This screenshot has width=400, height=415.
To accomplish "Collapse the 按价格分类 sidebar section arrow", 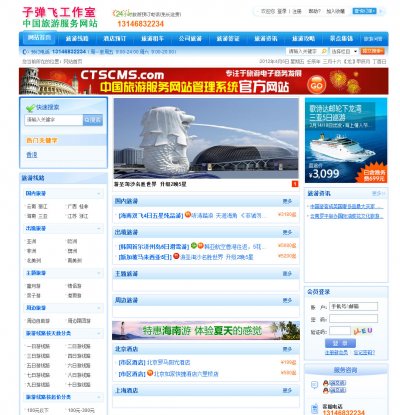I will click(99, 397).
